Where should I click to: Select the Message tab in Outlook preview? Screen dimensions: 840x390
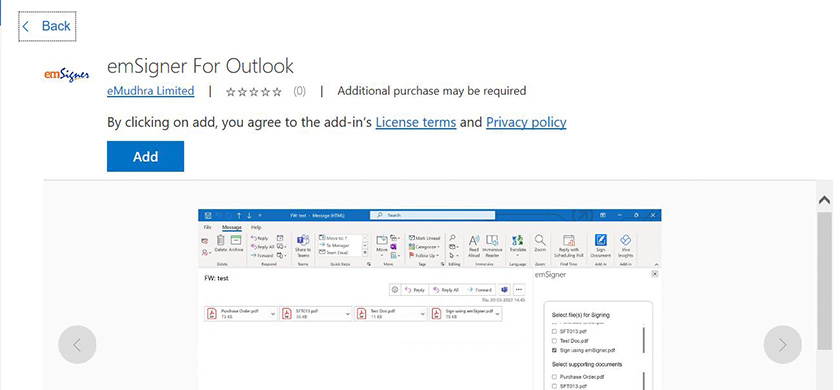pyautogui.click(x=232, y=227)
